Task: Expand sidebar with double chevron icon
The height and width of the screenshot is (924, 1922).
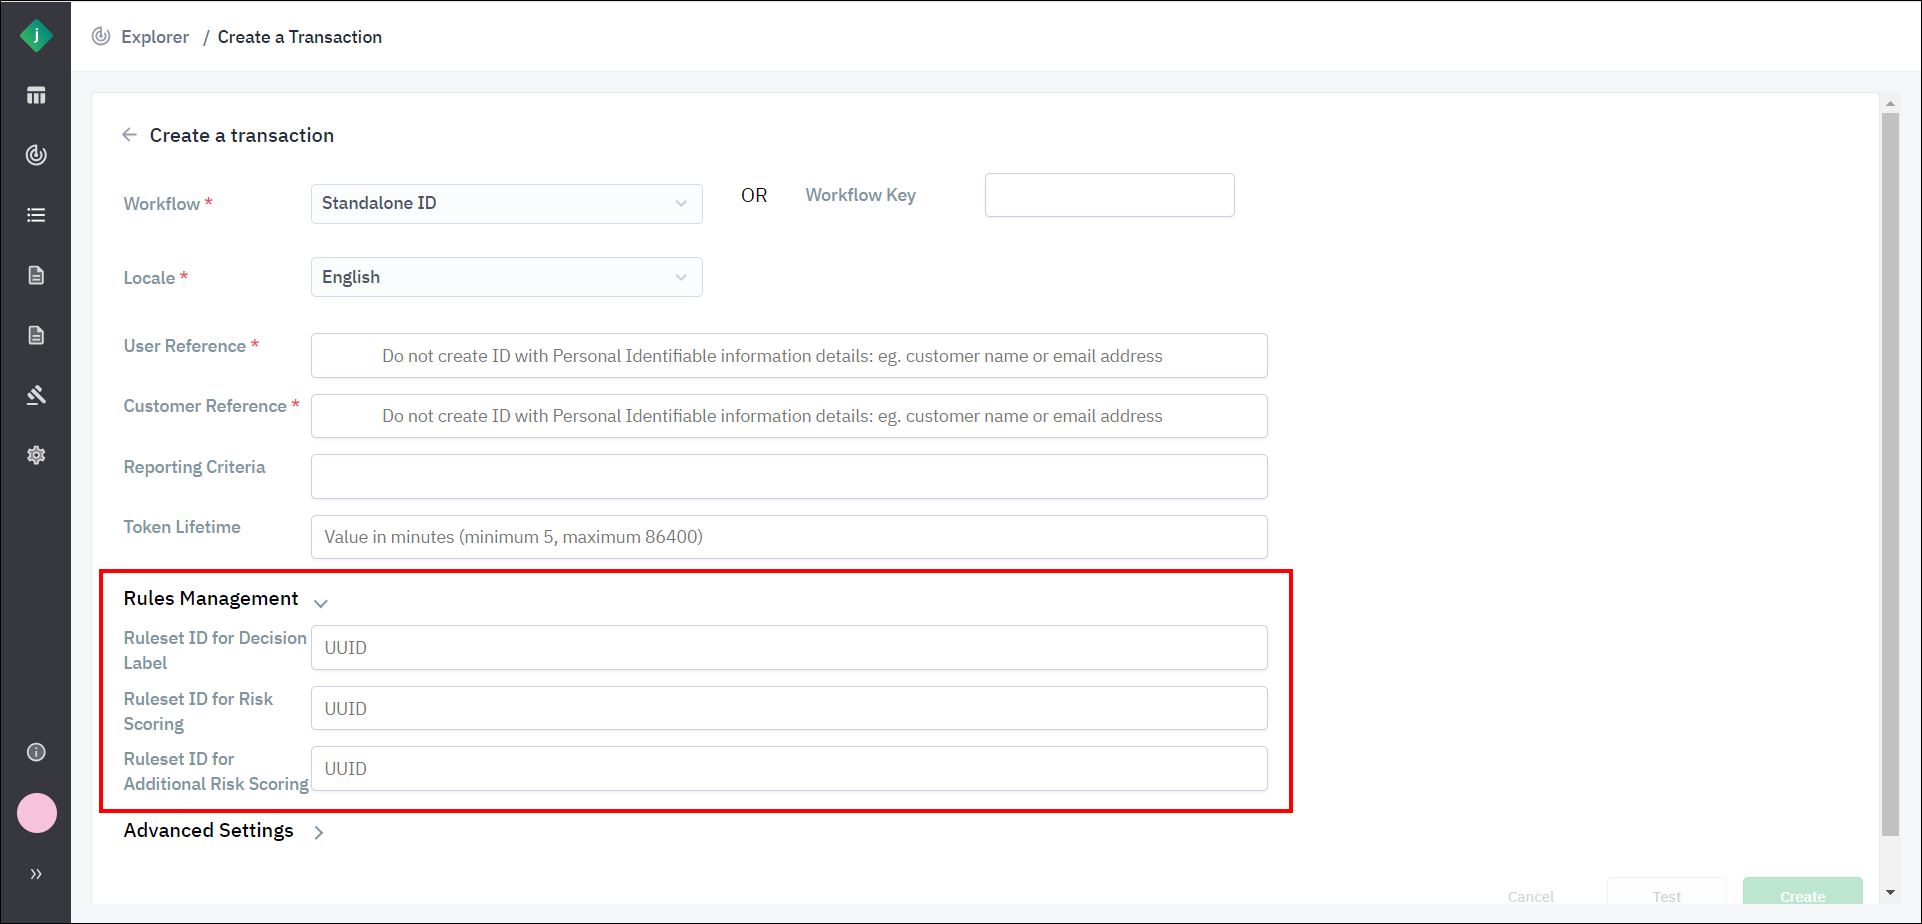Action: (x=36, y=874)
